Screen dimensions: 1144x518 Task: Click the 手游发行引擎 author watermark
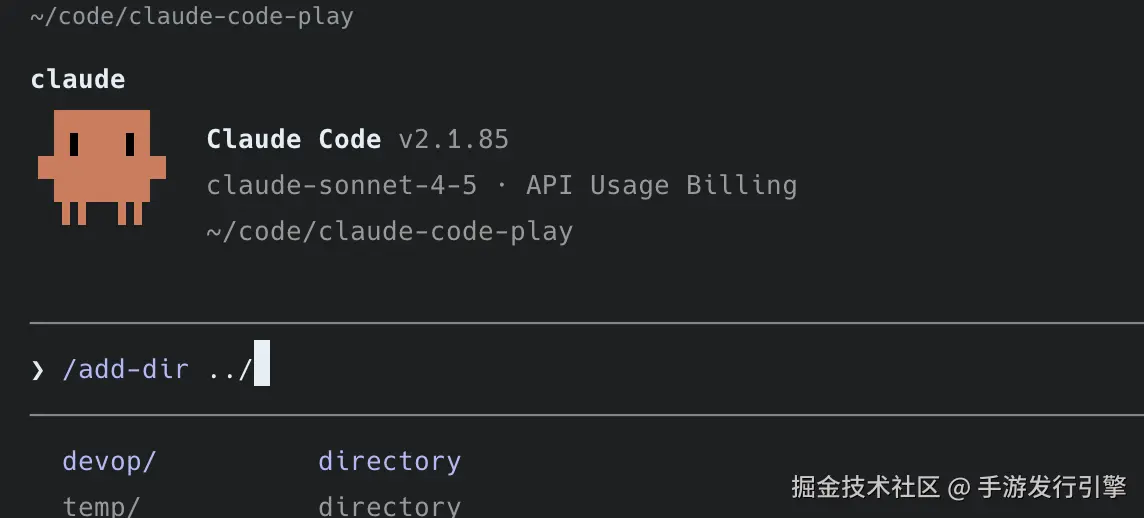coord(1052,487)
